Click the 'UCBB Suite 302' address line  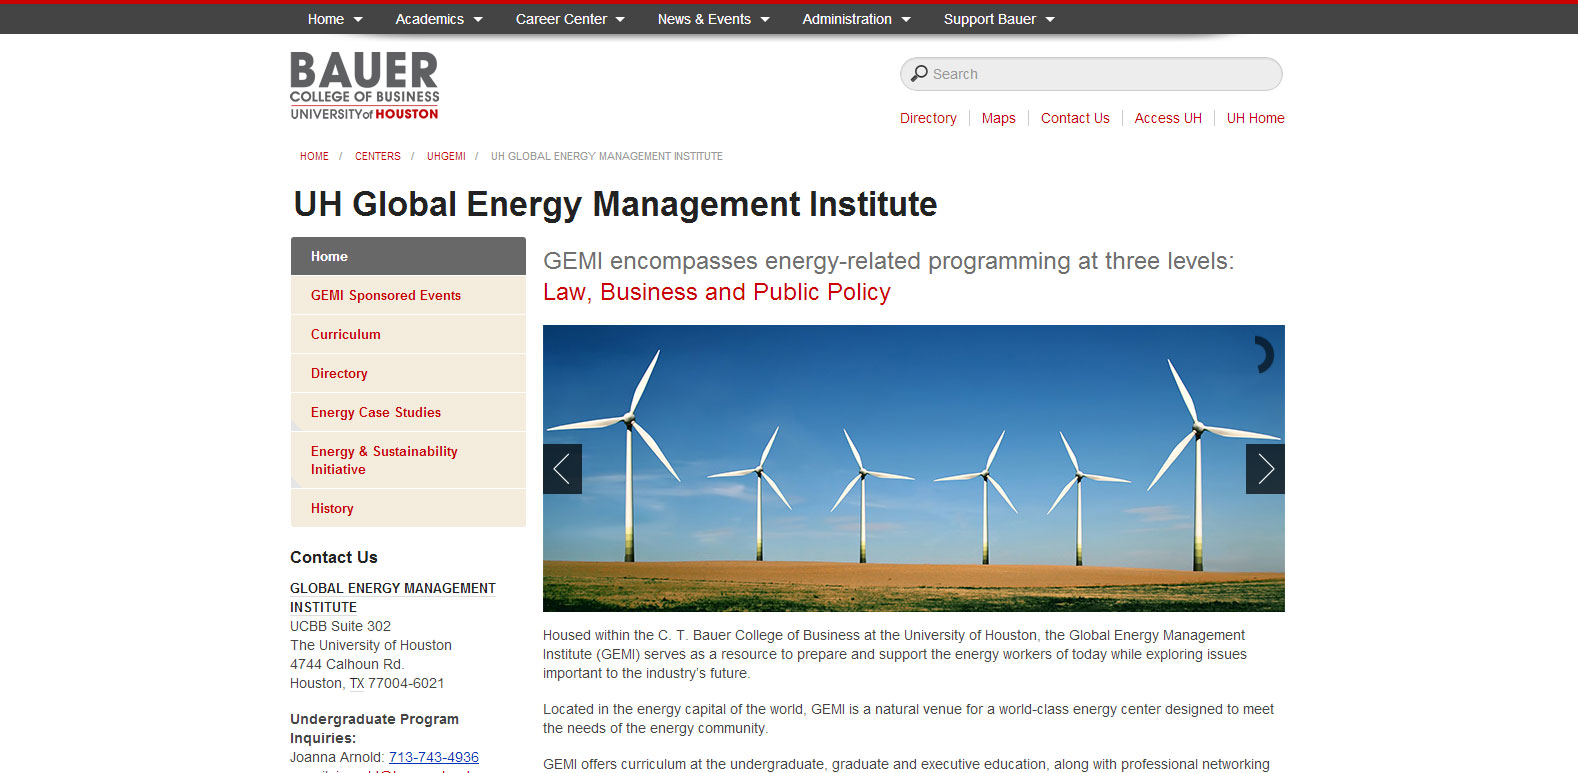tap(340, 626)
